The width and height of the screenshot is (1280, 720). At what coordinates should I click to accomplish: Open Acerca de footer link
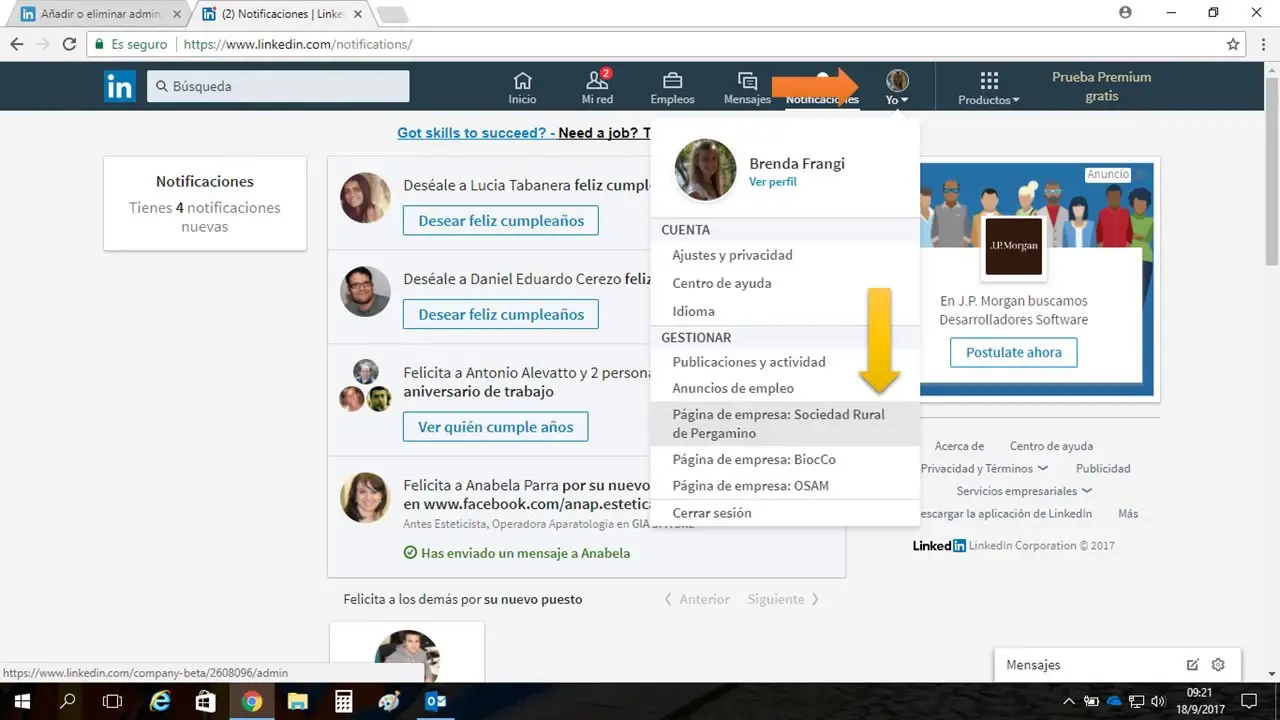click(x=959, y=446)
